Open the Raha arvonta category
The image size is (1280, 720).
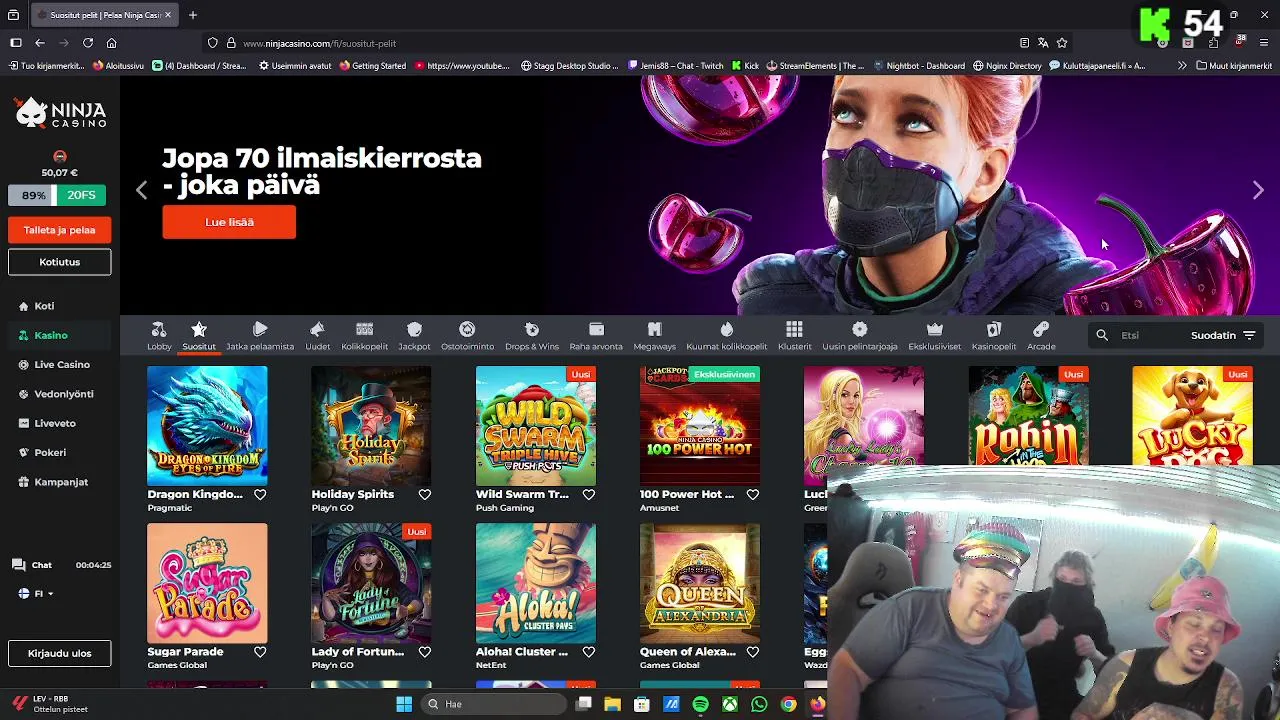(596, 336)
